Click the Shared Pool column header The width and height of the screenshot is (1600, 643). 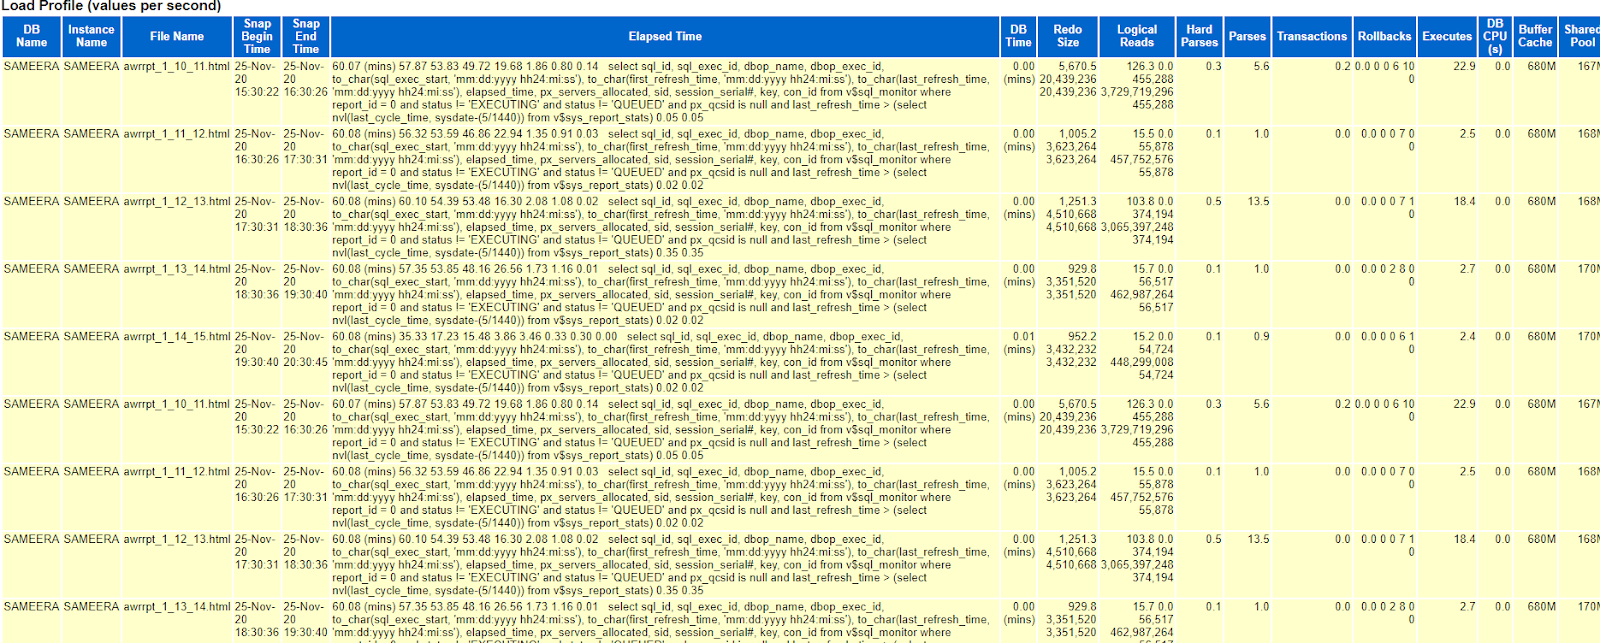[x=1581, y=36]
